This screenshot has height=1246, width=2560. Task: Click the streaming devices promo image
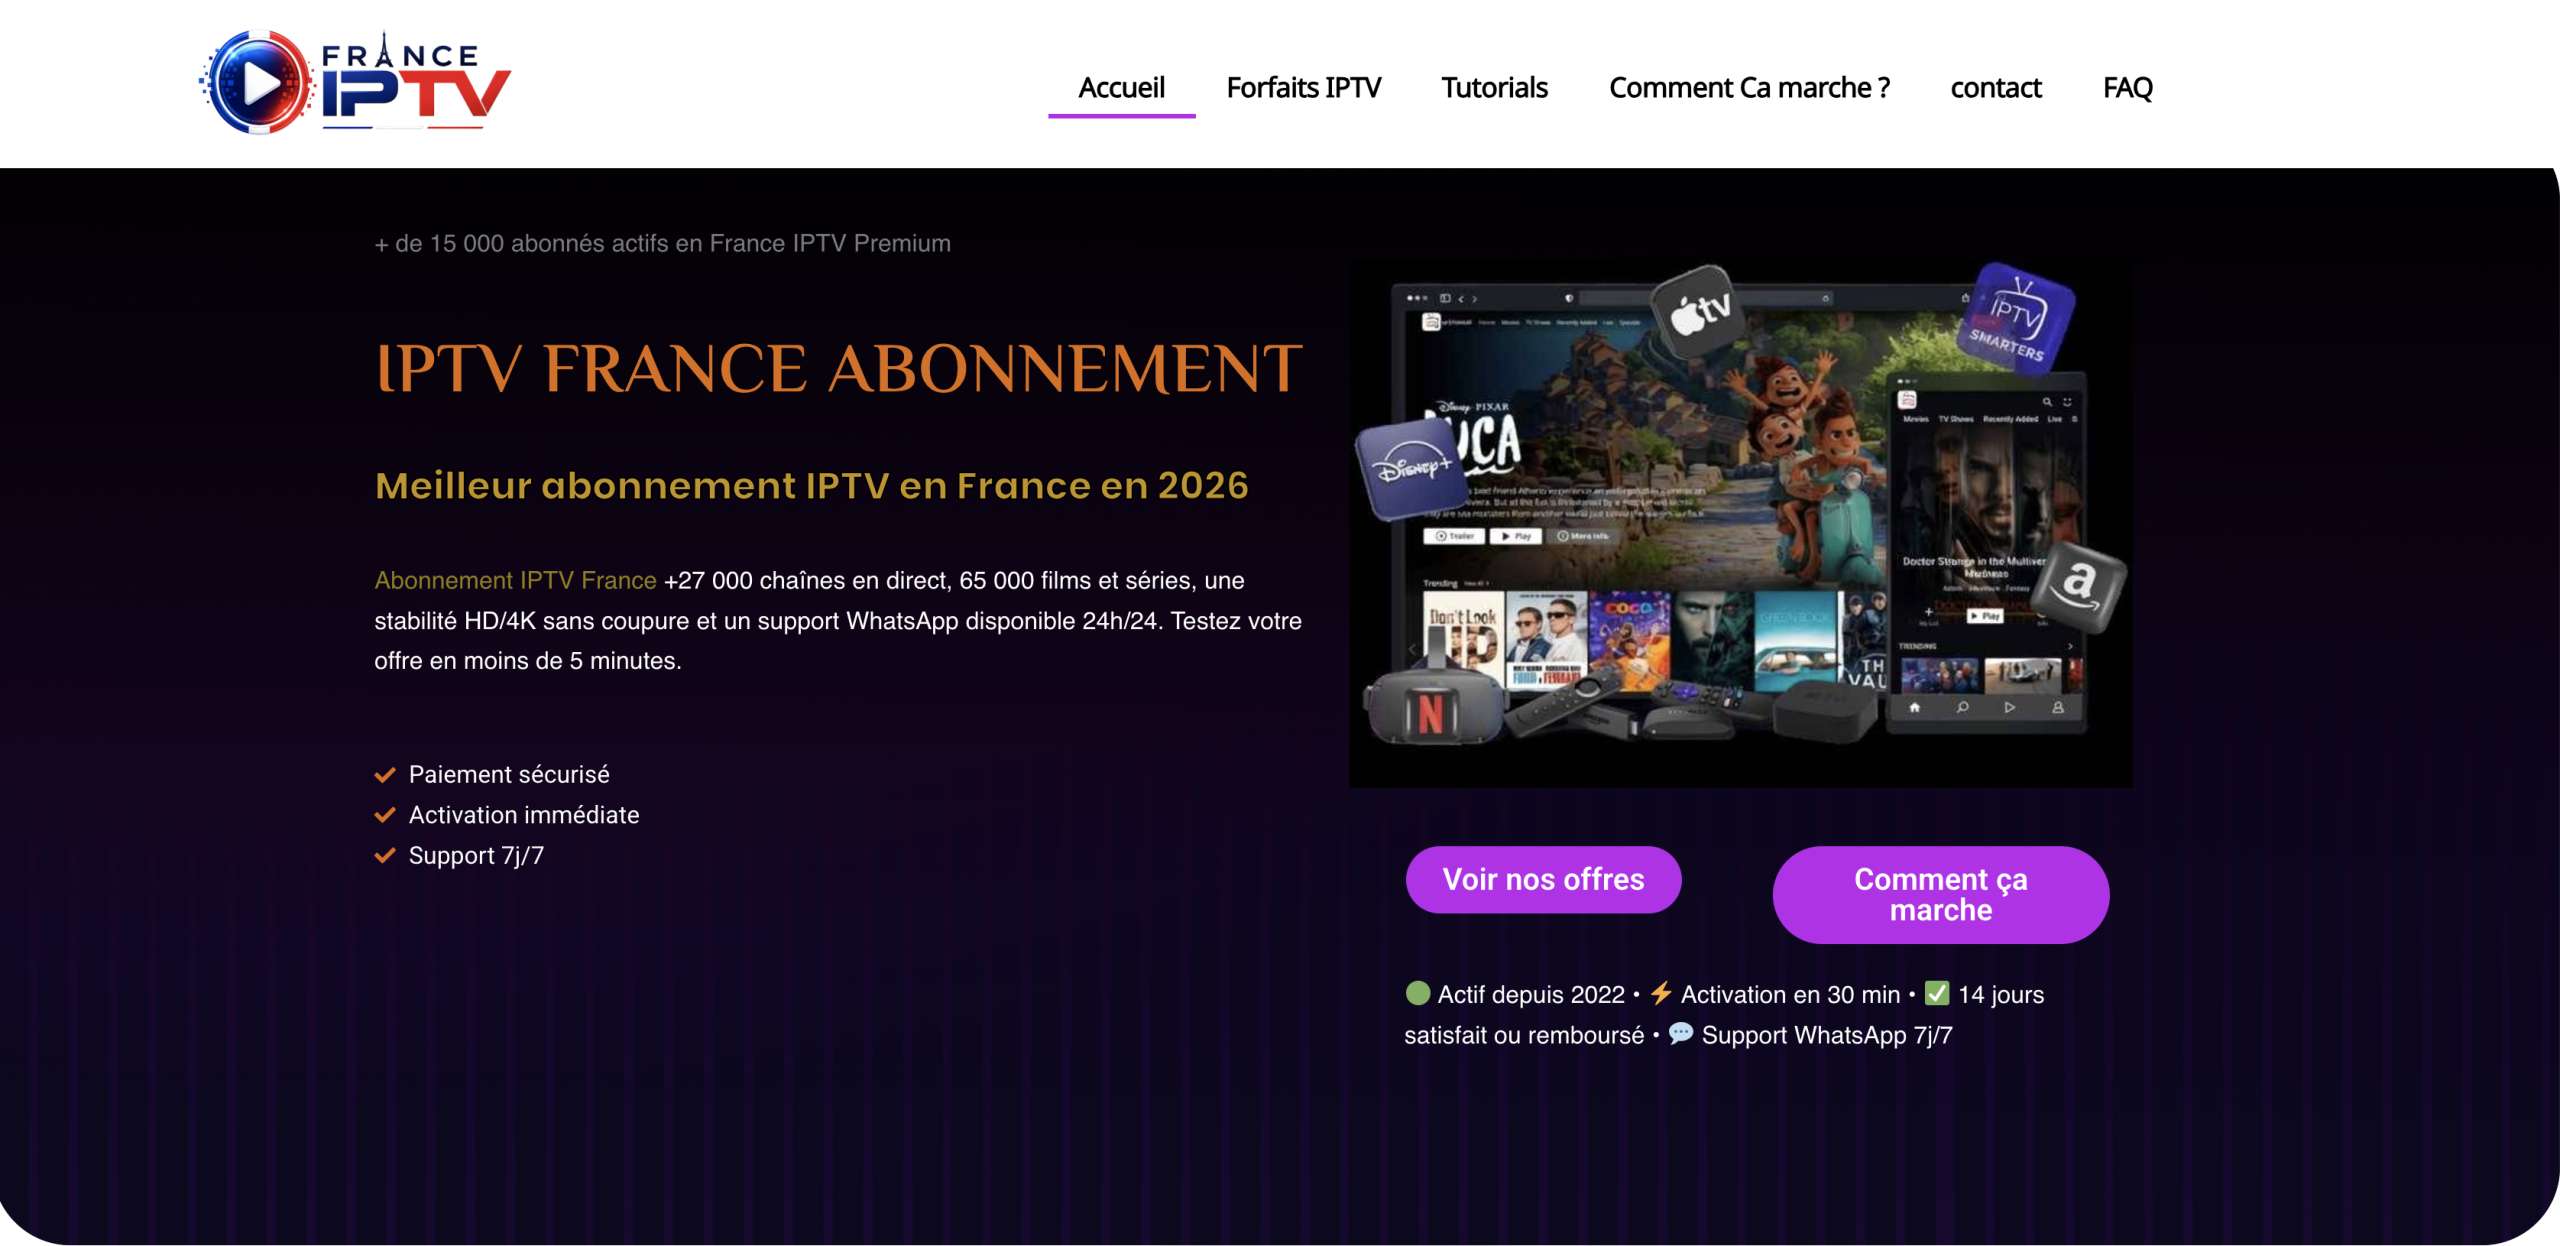coord(1740,523)
